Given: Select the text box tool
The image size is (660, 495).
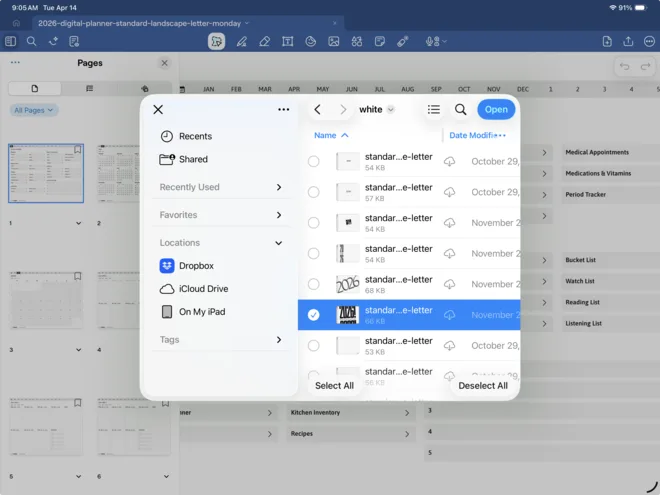Looking at the screenshot, I should 287,41.
